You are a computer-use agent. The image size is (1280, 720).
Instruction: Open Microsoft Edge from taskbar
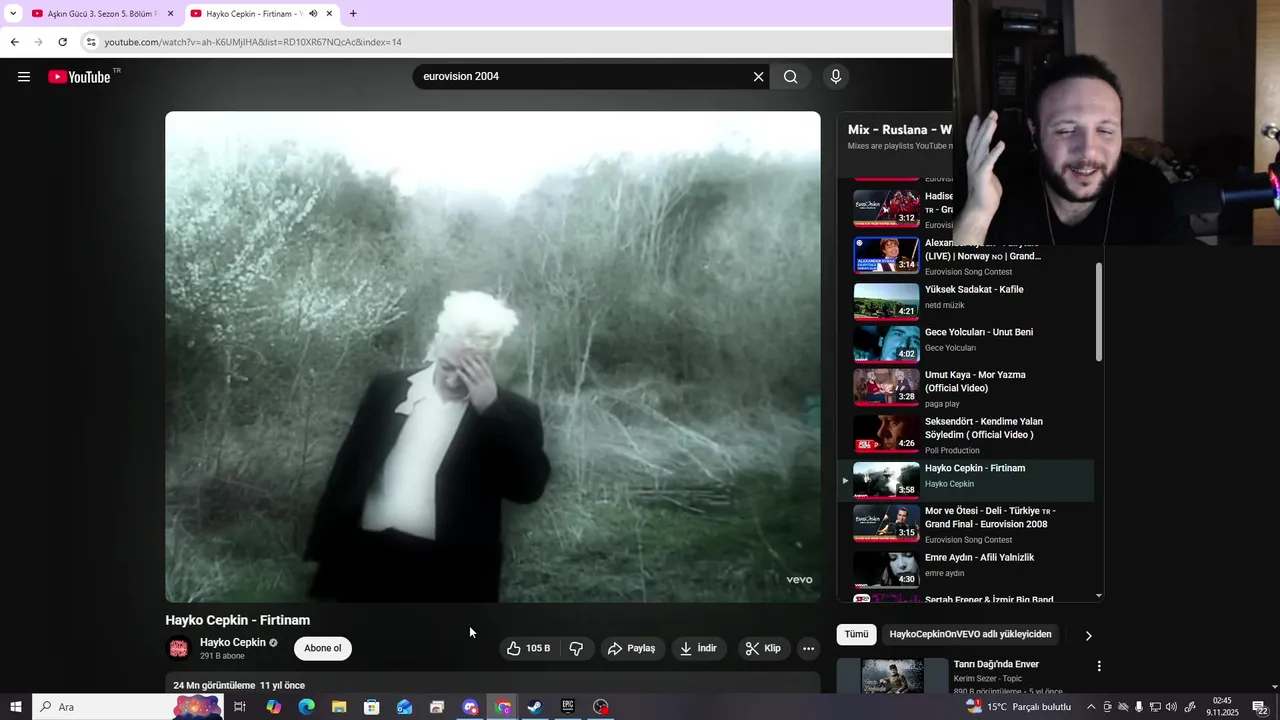coord(306,707)
